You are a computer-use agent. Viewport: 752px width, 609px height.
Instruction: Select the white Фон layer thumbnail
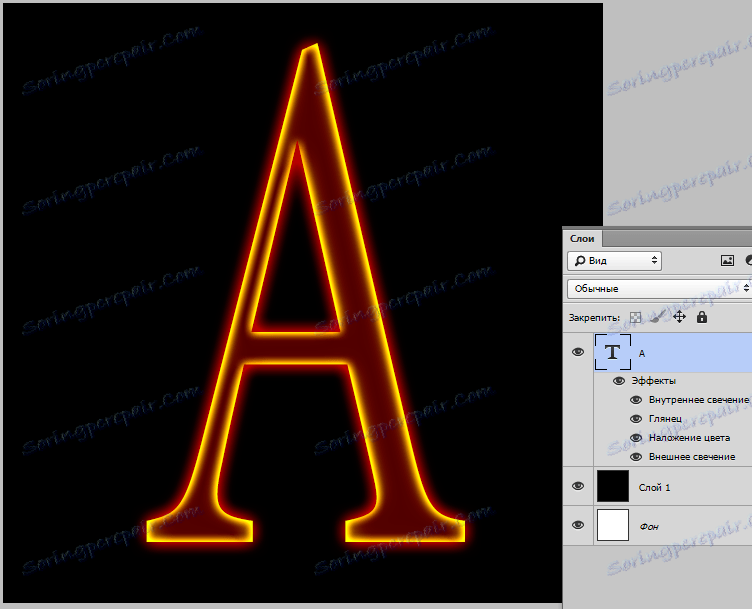[612, 525]
